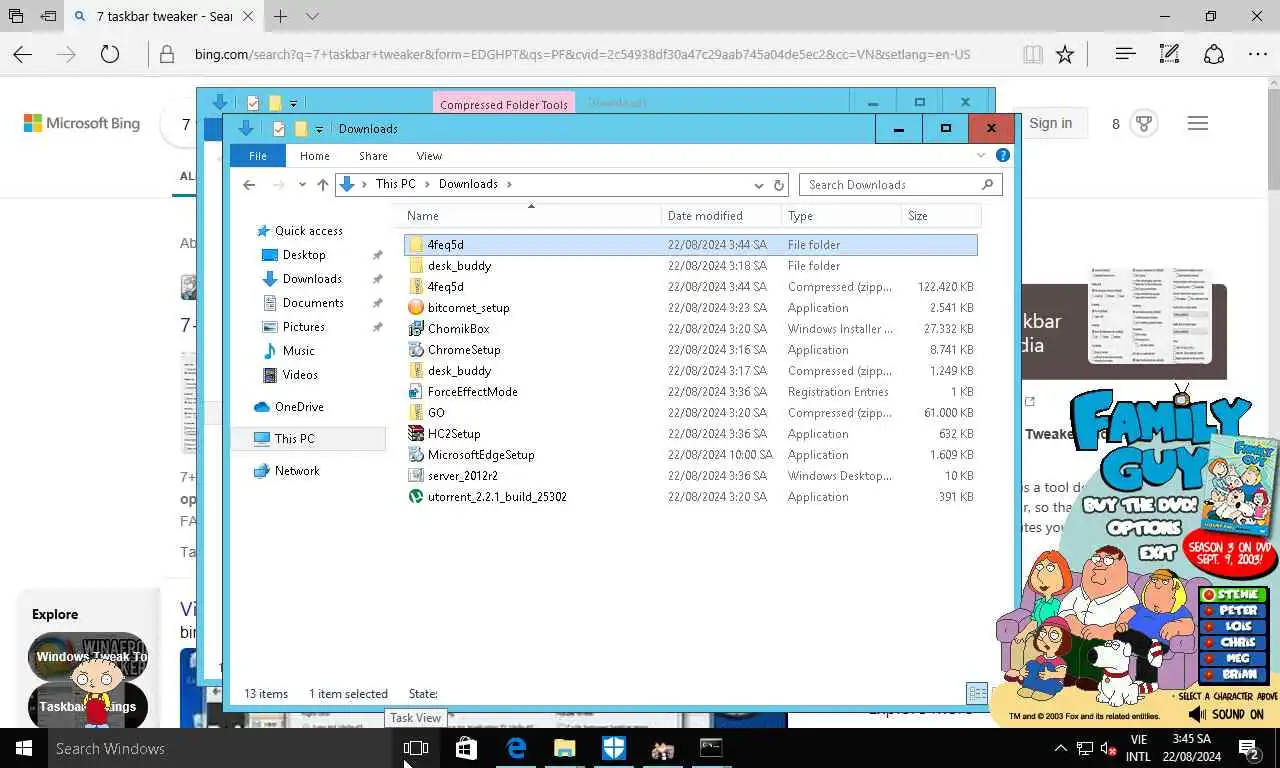Image resolution: width=1280 pixels, height=768 pixels.
Task: Toggle Family Guy Sound On speaker
Action: tap(1197, 714)
